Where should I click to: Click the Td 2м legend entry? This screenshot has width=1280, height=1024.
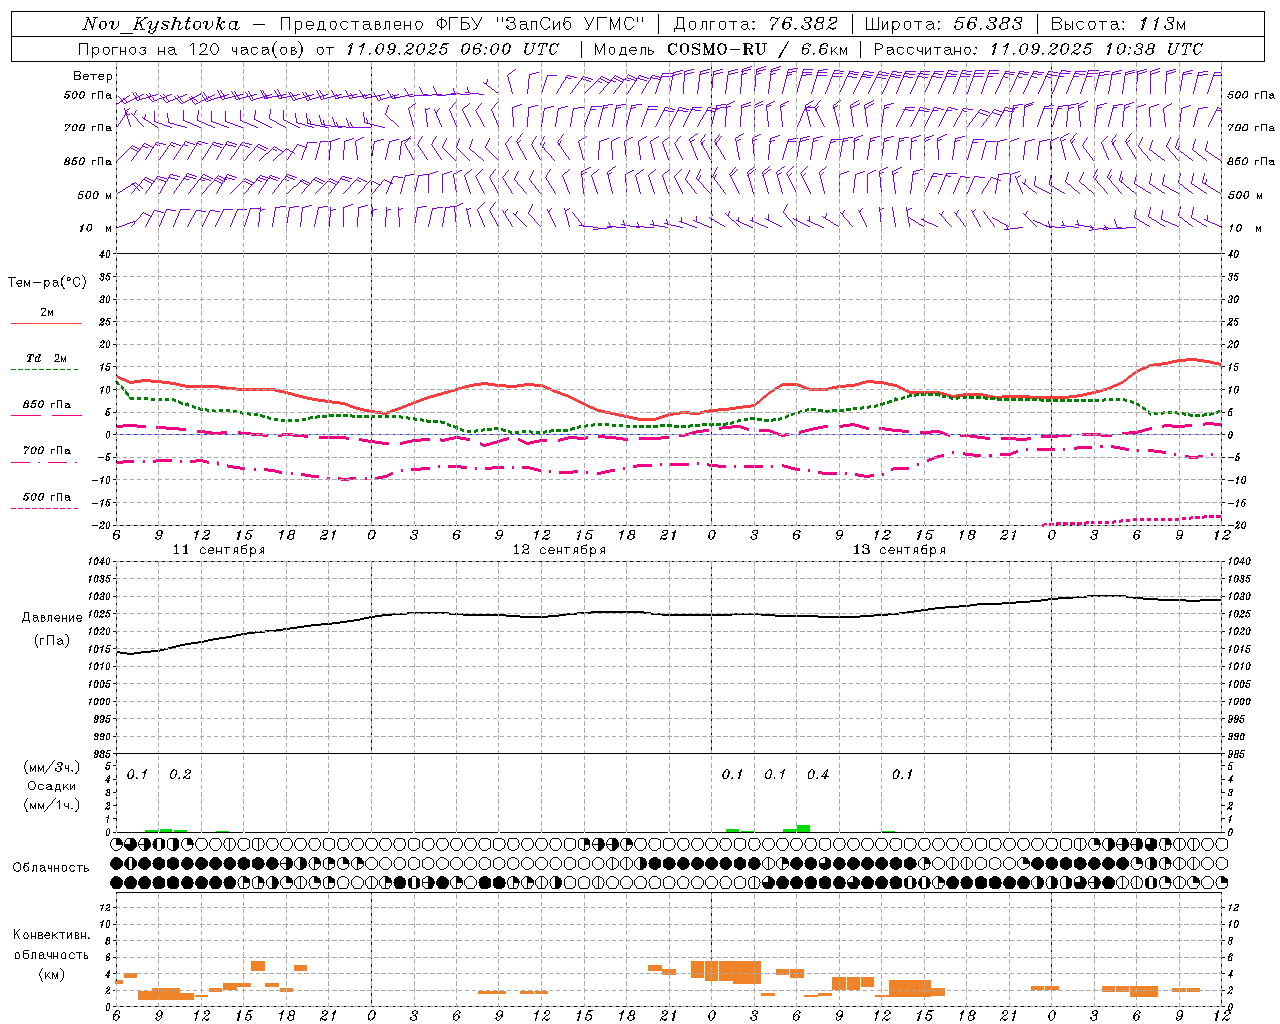[46, 358]
